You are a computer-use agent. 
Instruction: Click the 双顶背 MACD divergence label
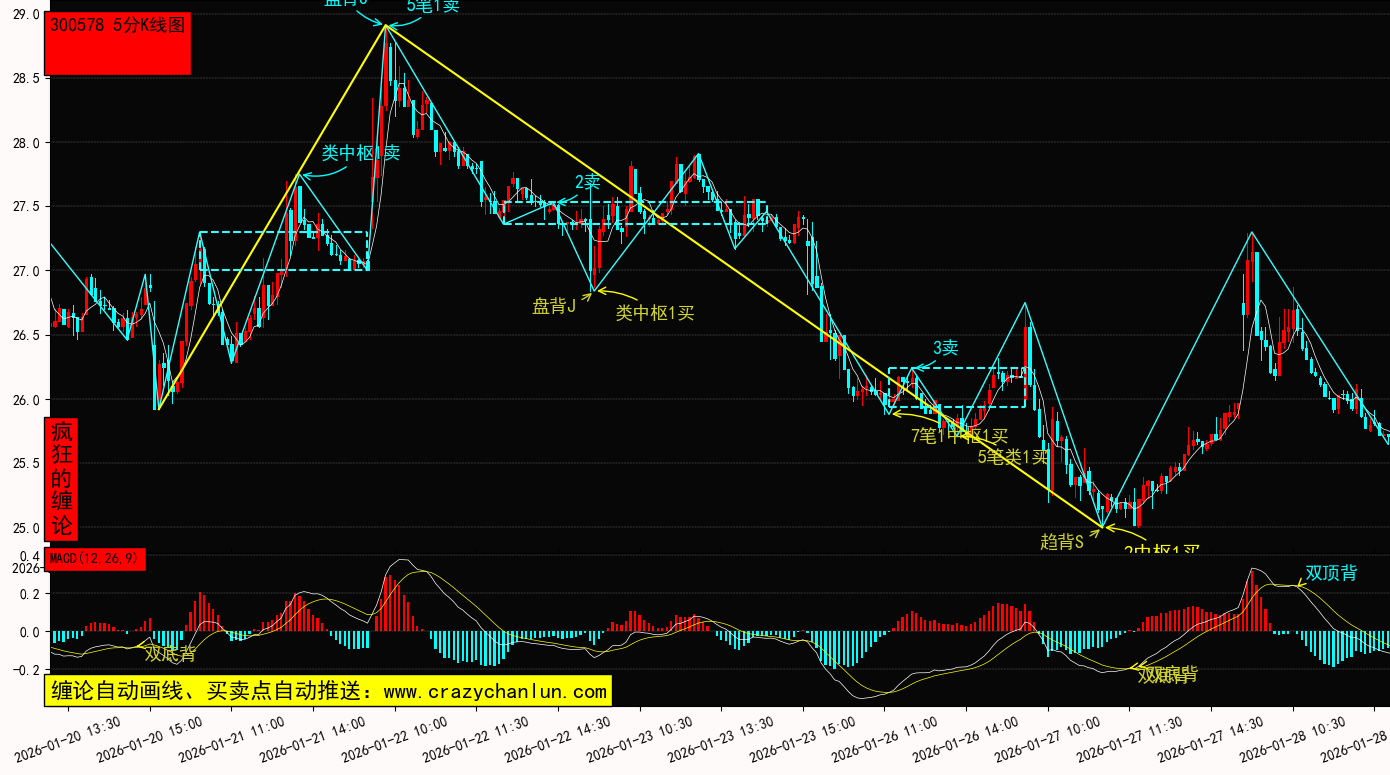[x=1331, y=573]
